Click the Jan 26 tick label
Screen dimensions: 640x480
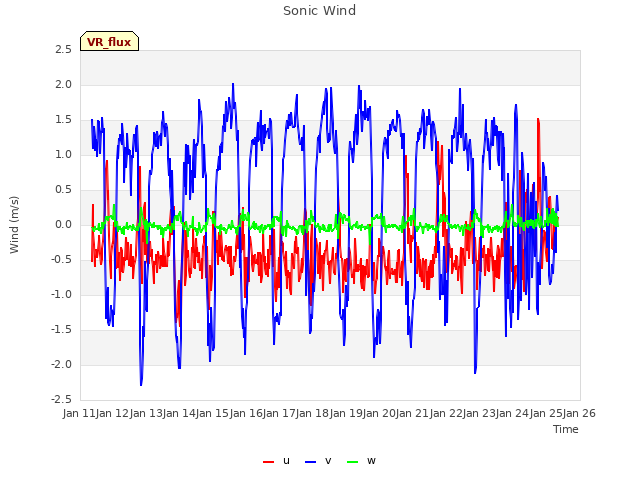tap(580, 413)
